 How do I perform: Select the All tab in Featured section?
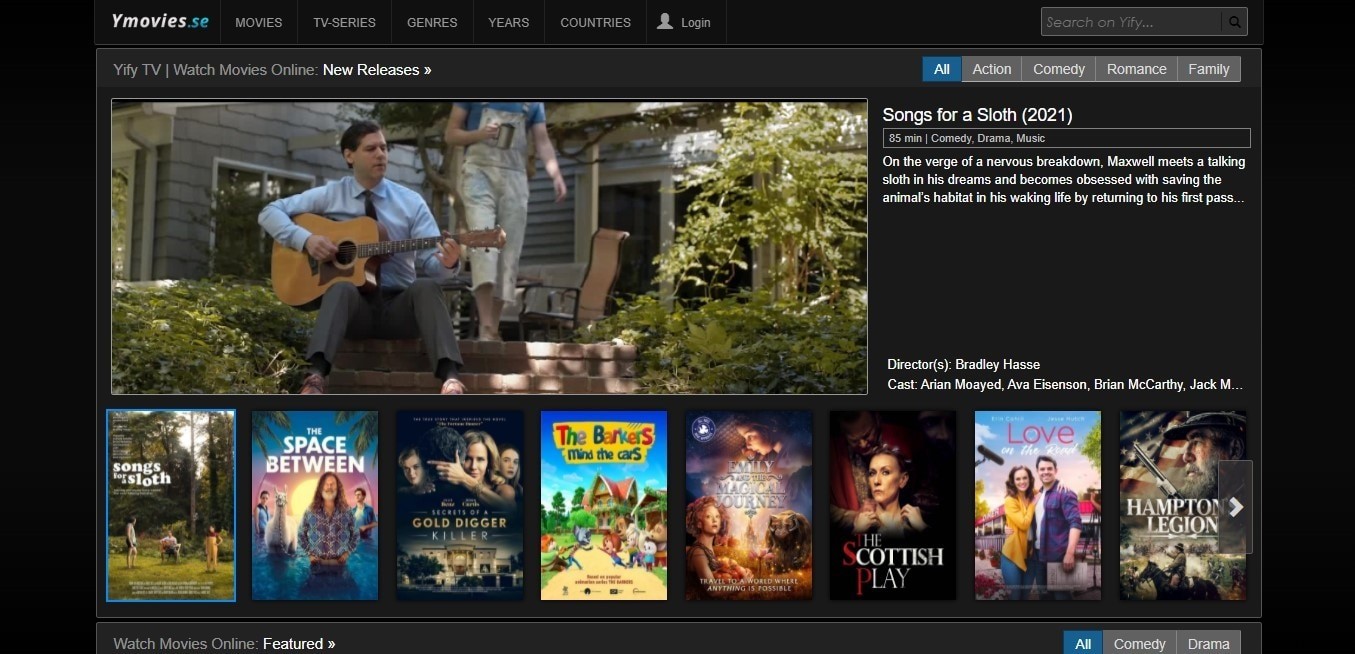click(x=1083, y=644)
